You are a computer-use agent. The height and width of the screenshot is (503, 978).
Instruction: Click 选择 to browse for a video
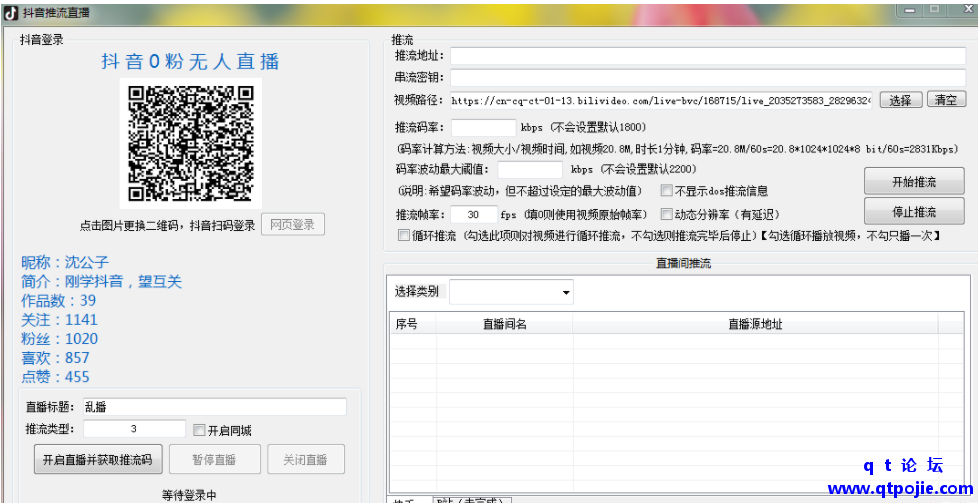(x=901, y=100)
